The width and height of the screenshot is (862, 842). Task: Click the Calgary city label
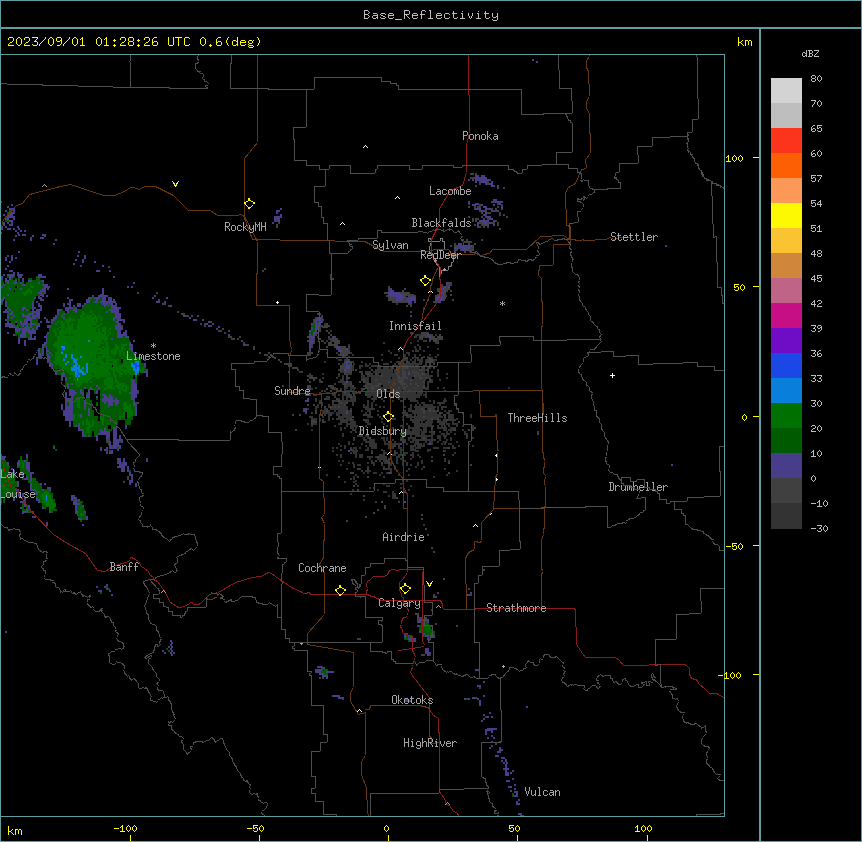coord(399,603)
